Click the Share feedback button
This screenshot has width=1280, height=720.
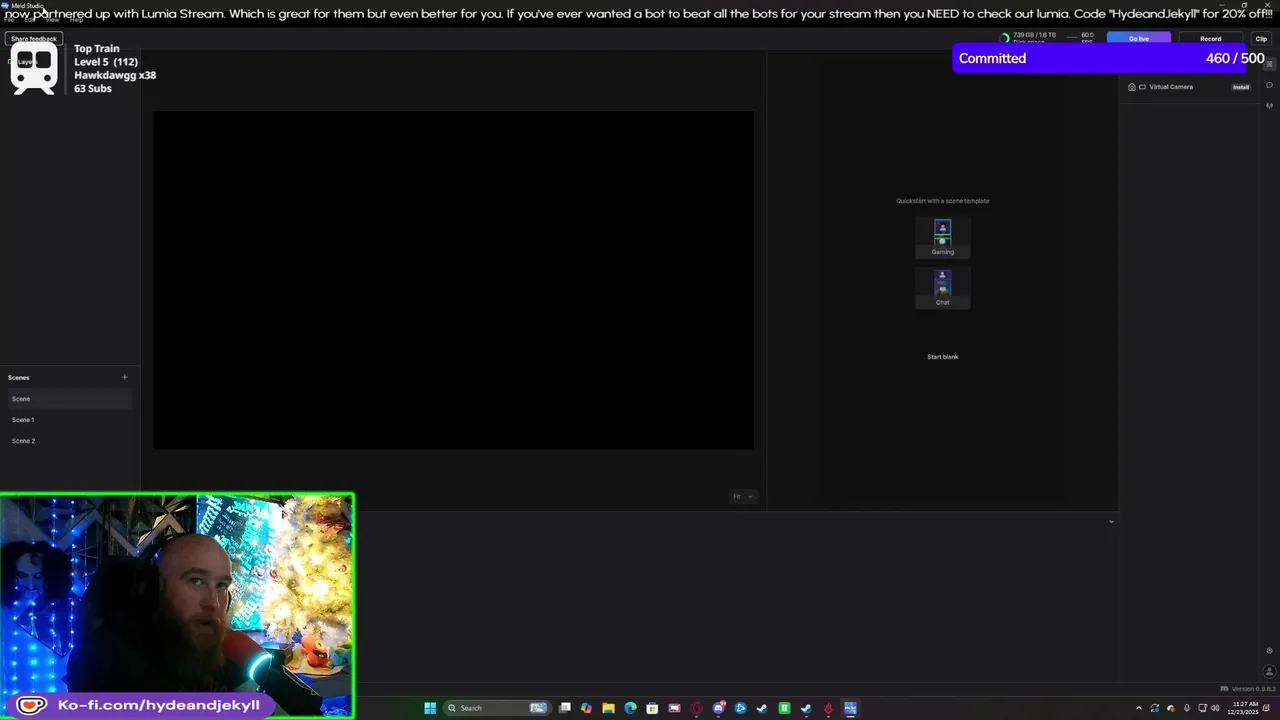click(x=34, y=39)
